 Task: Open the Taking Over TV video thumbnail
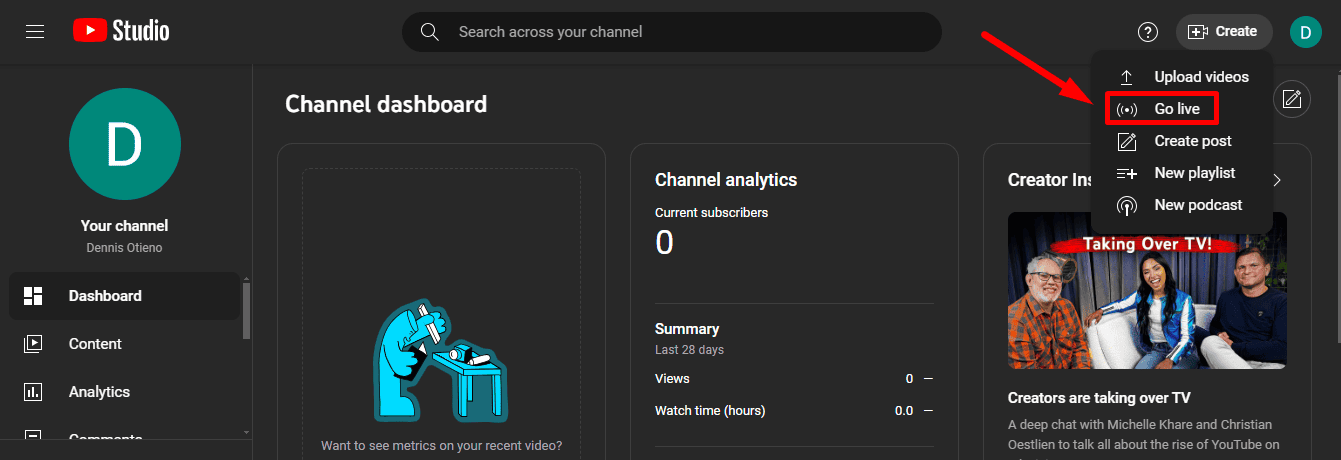(1147, 290)
